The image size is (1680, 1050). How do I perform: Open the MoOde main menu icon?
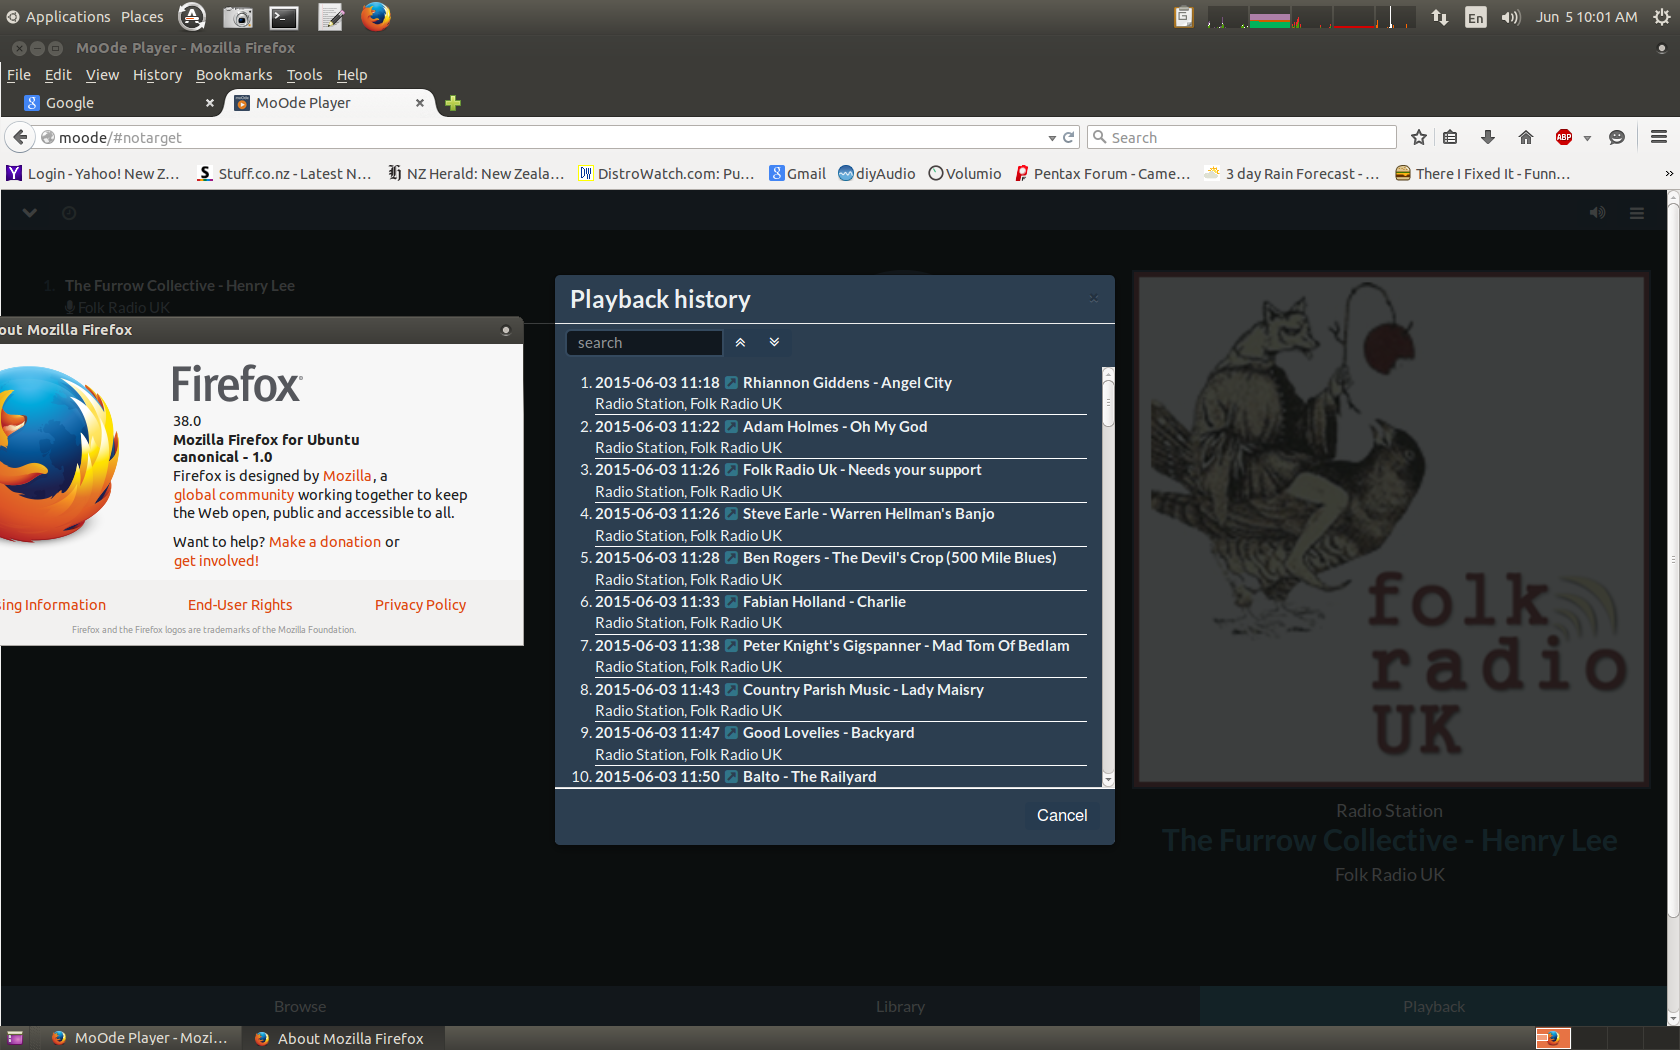coord(1637,213)
